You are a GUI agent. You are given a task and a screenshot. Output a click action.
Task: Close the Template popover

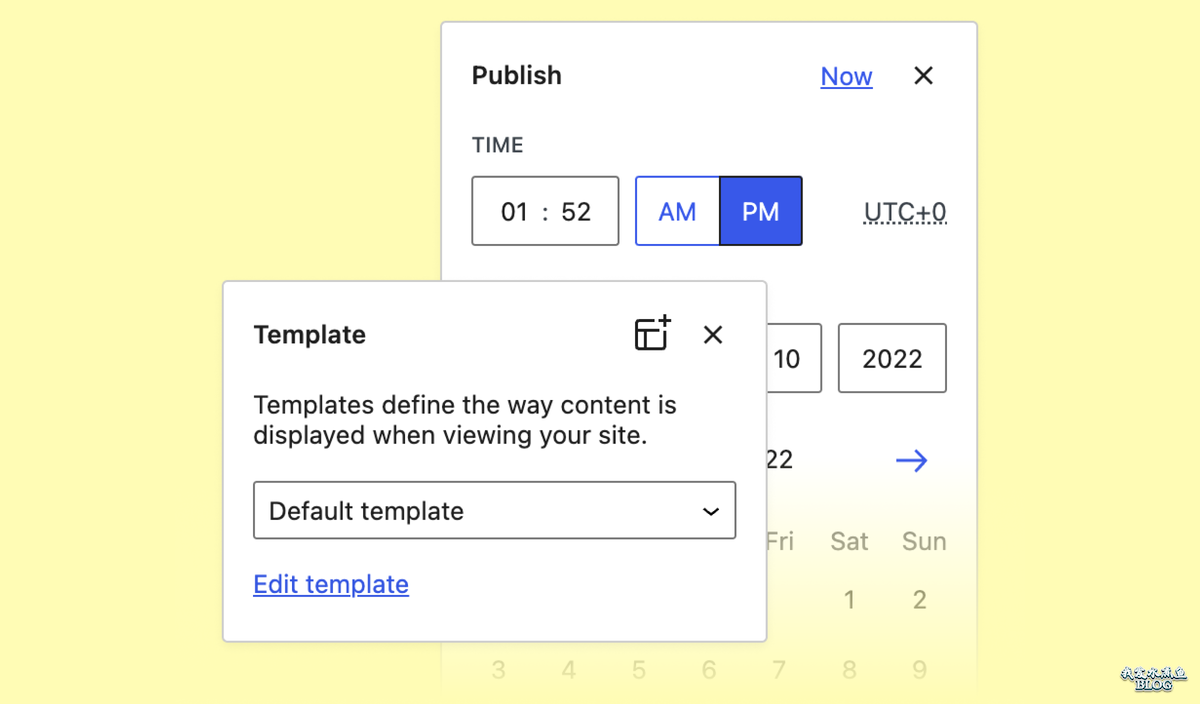tap(713, 334)
